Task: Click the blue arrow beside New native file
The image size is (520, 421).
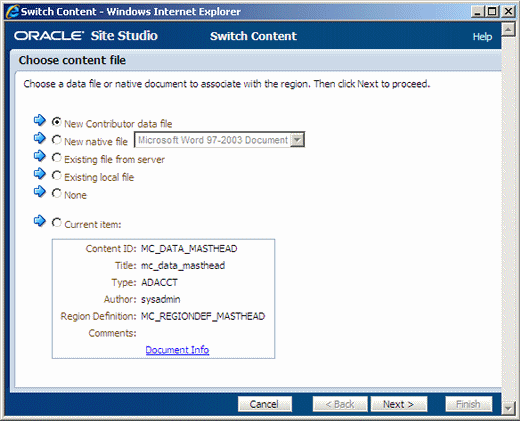Action: pos(40,138)
